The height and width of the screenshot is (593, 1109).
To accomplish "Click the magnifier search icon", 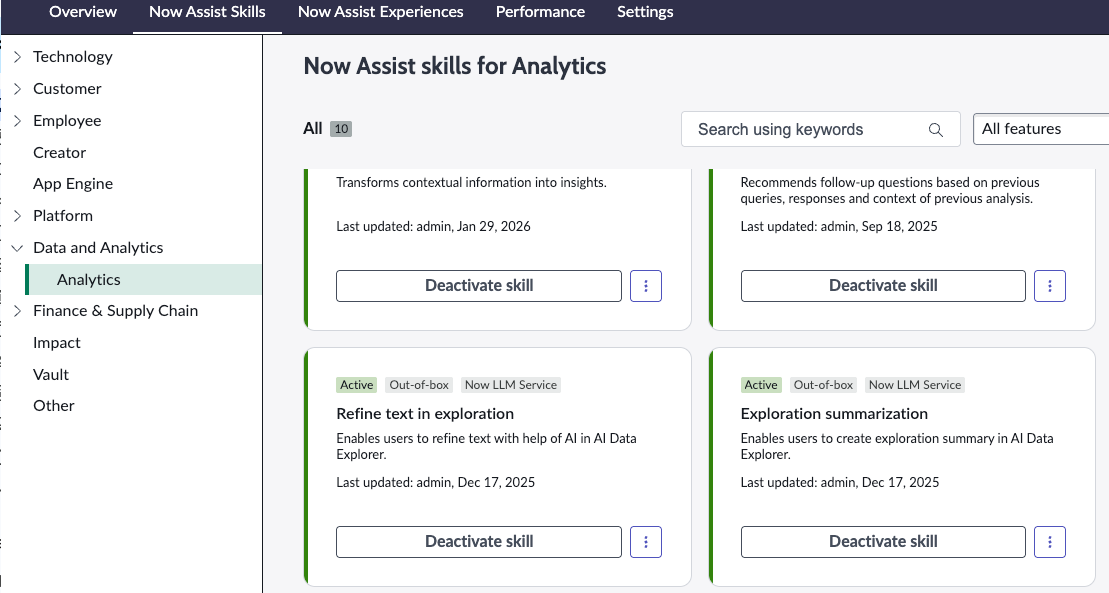I will click(x=936, y=129).
